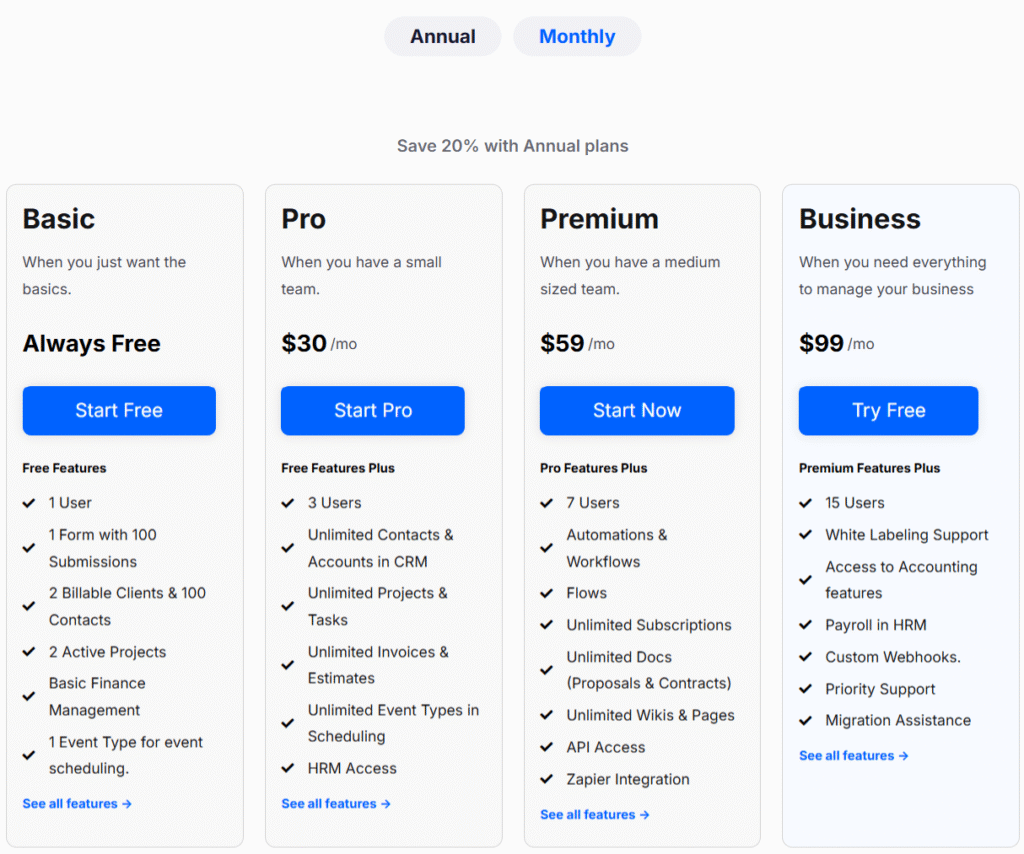
Task: Click checkmark beside Payroll in HRM
Action: (x=806, y=625)
